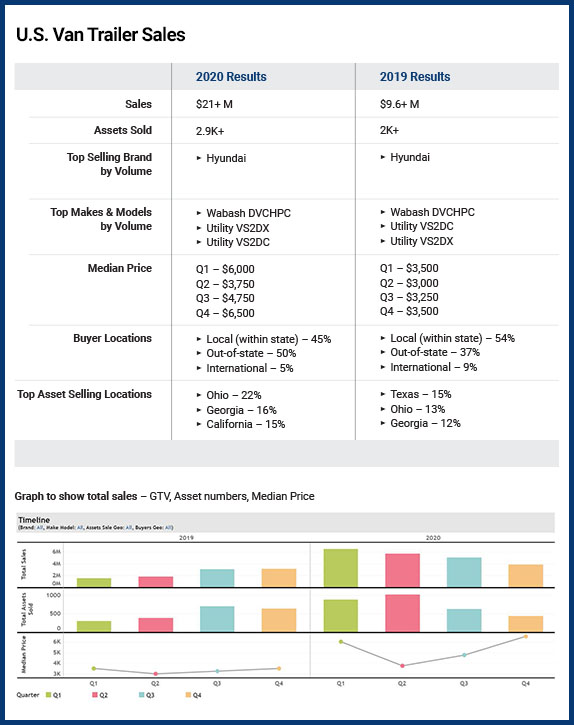This screenshot has height=725, width=574.
Task: Click the pink Q2 legend swatch
Action: (95, 695)
